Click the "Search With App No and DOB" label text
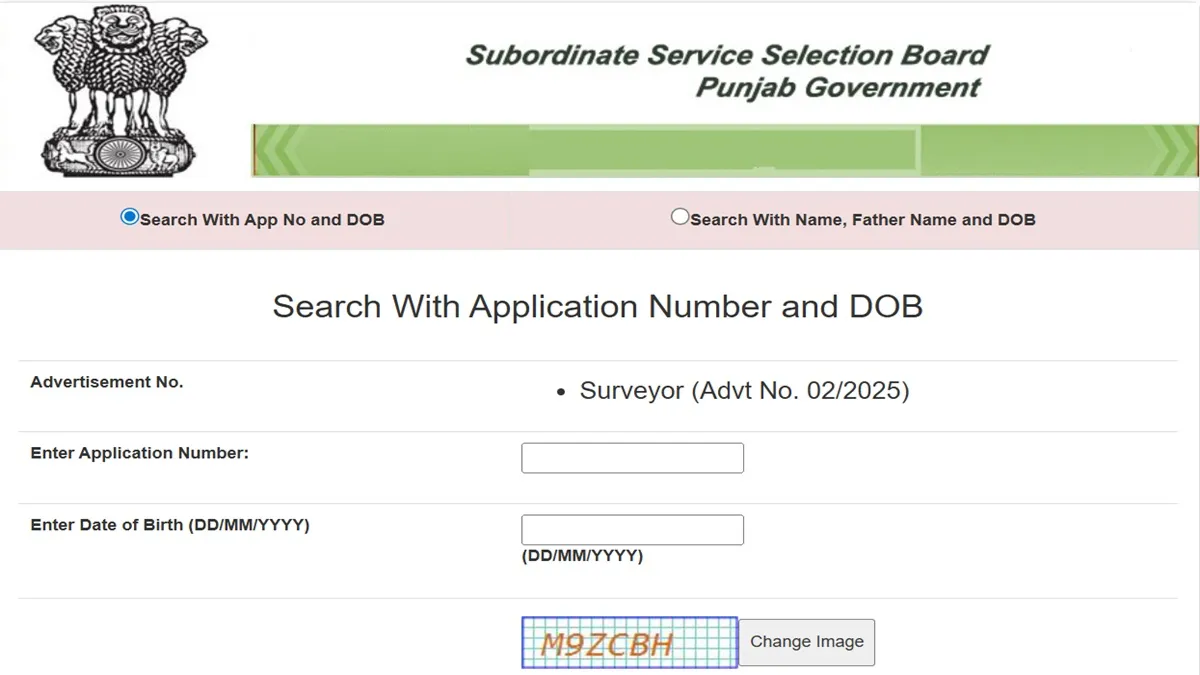Screen dimensions: 1200x675 pyautogui.click(x=262, y=220)
